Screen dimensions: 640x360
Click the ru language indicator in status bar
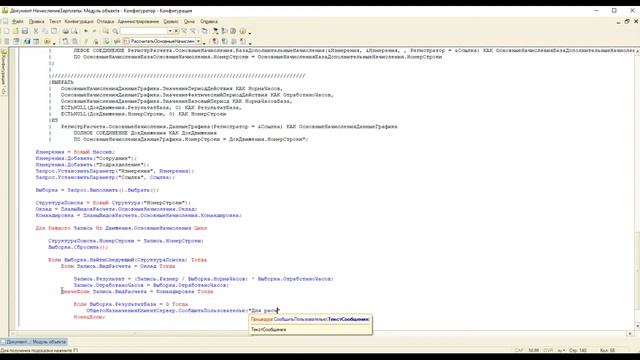click(x=561, y=350)
